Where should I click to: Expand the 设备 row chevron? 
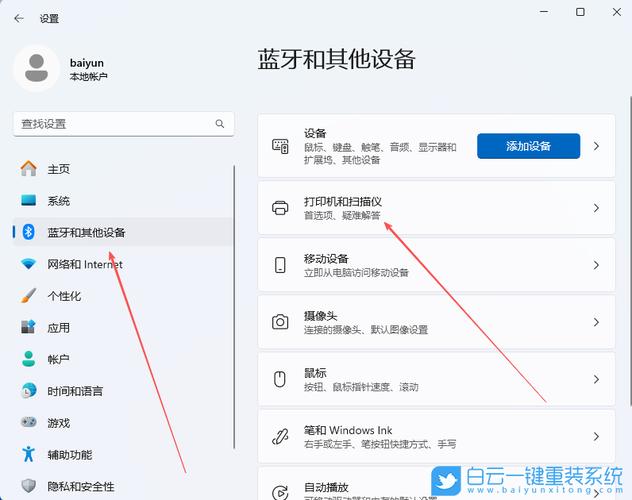tap(597, 146)
